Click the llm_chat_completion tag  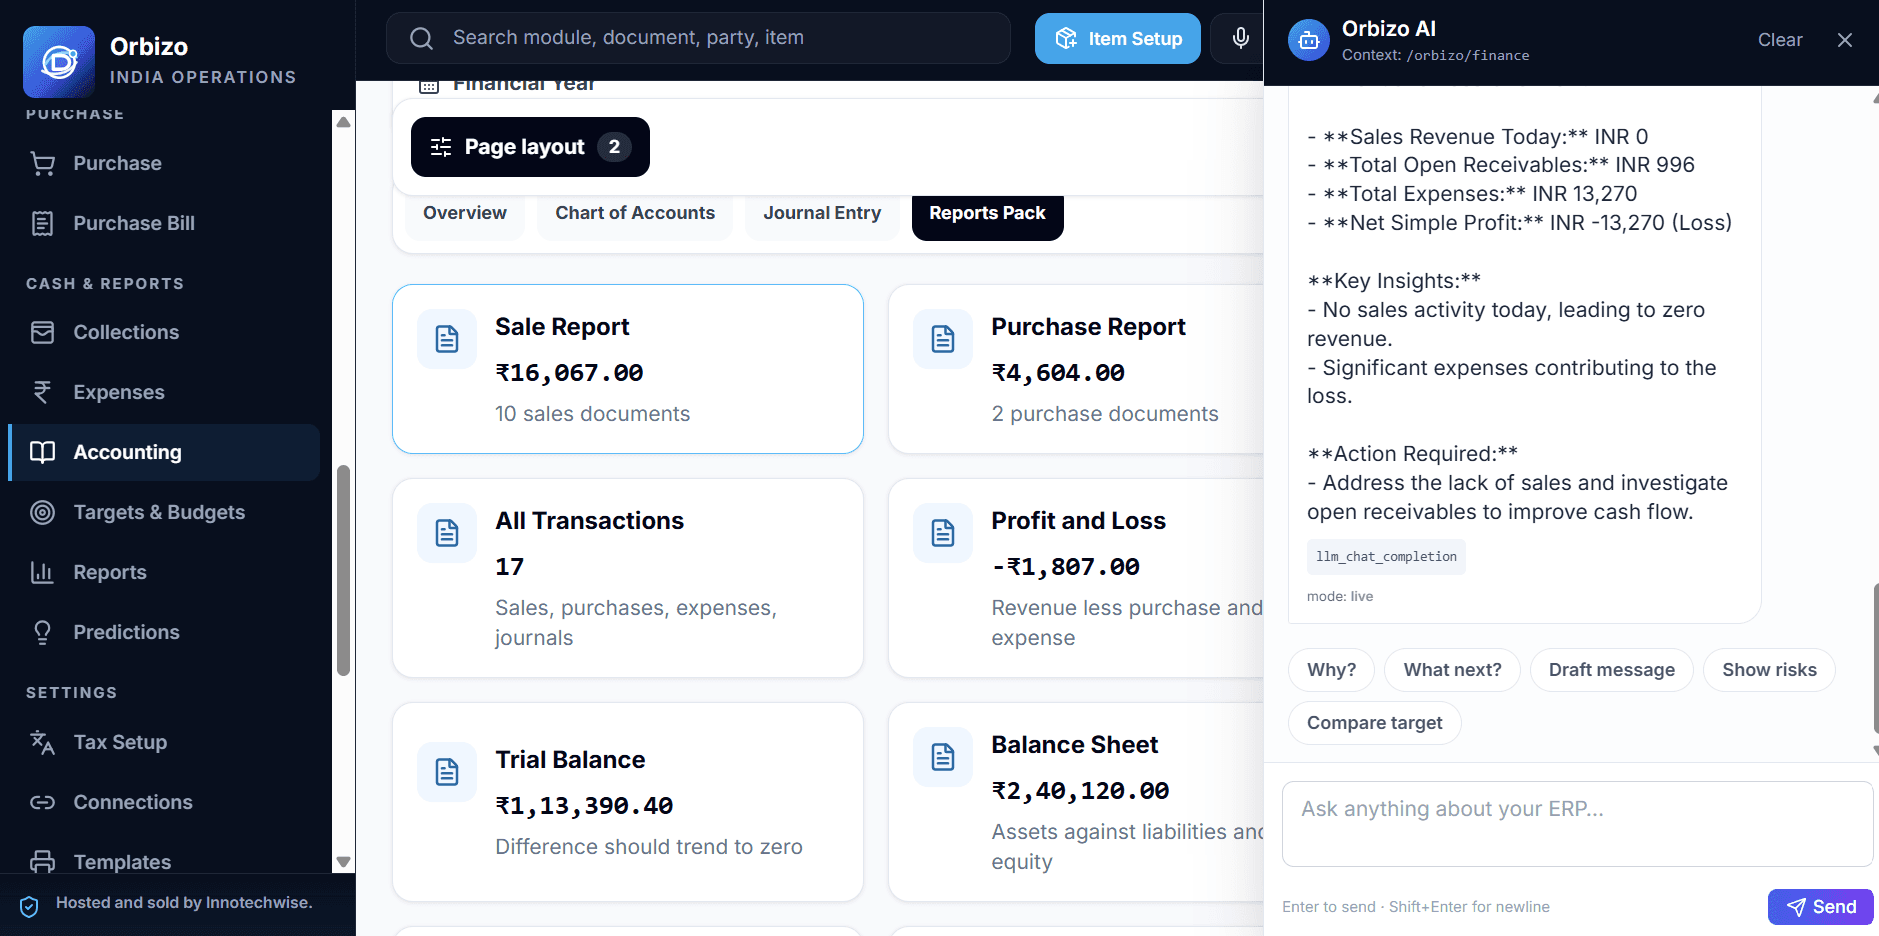tap(1386, 557)
